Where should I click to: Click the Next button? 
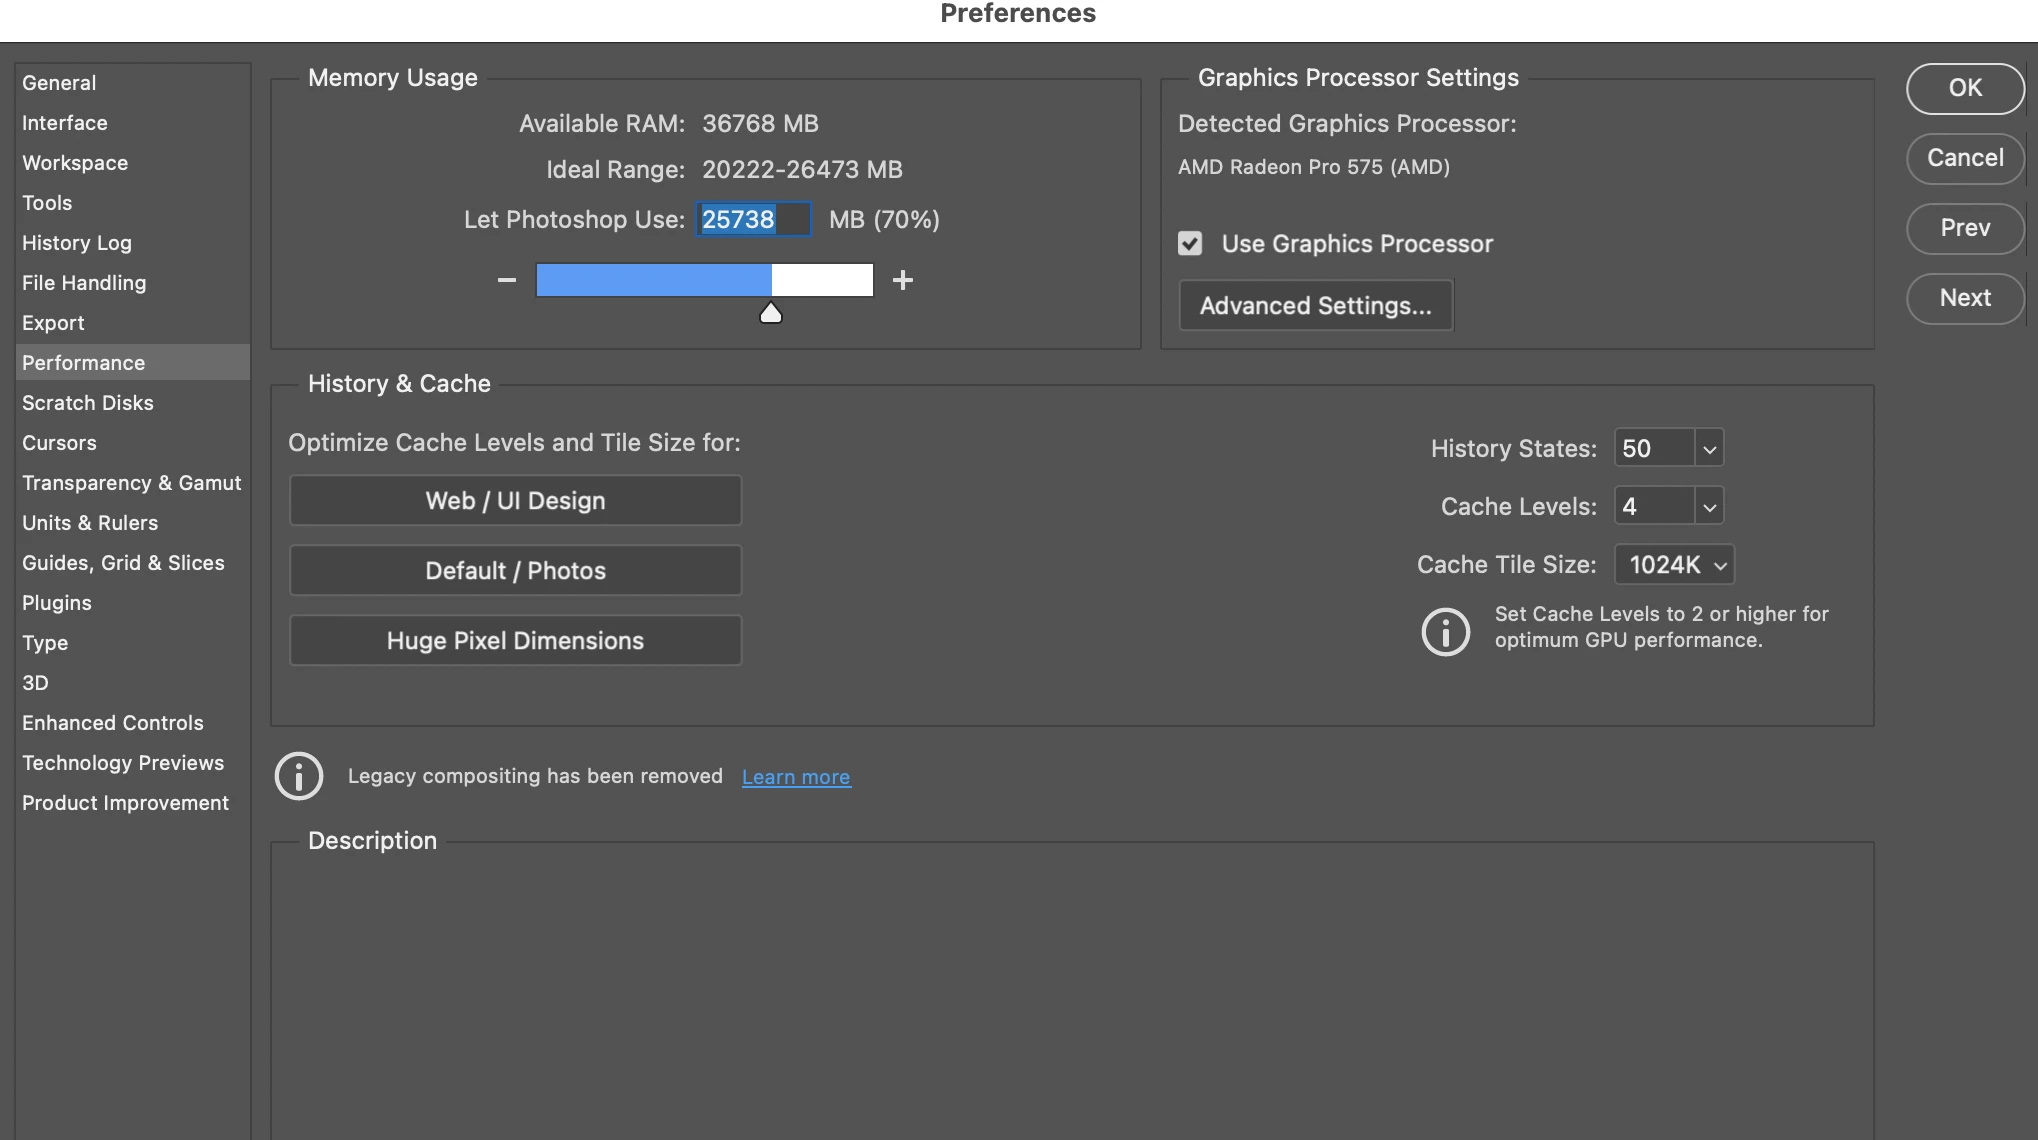tap(1964, 298)
